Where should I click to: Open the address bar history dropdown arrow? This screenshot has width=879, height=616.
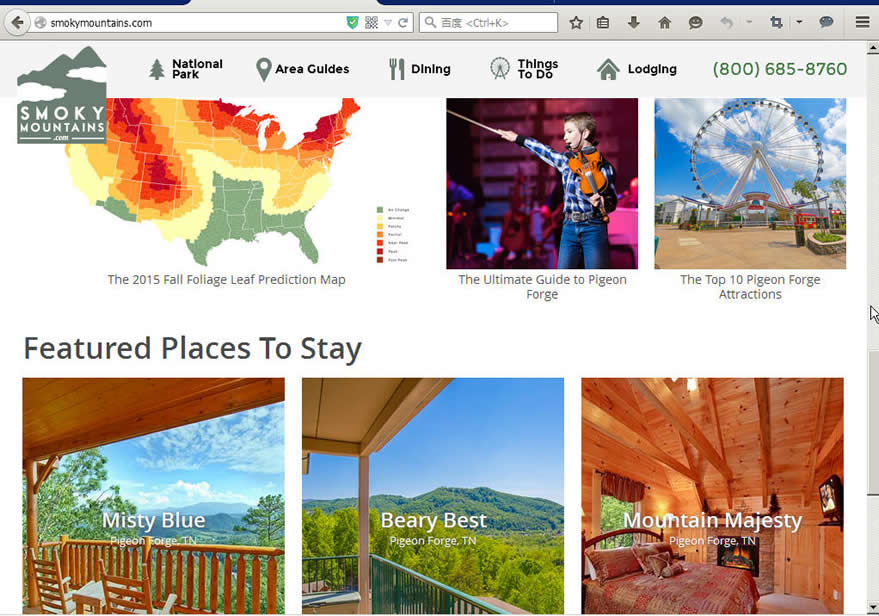click(x=388, y=23)
